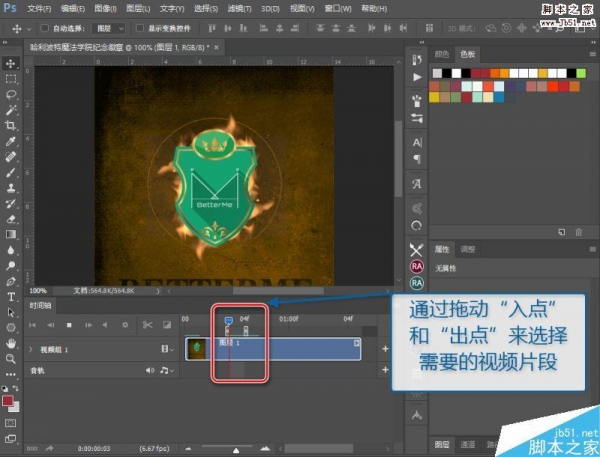The height and width of the screenshot is (457, 600).
Task: Expand the 视频组 1 track
Action: [31, 350]
